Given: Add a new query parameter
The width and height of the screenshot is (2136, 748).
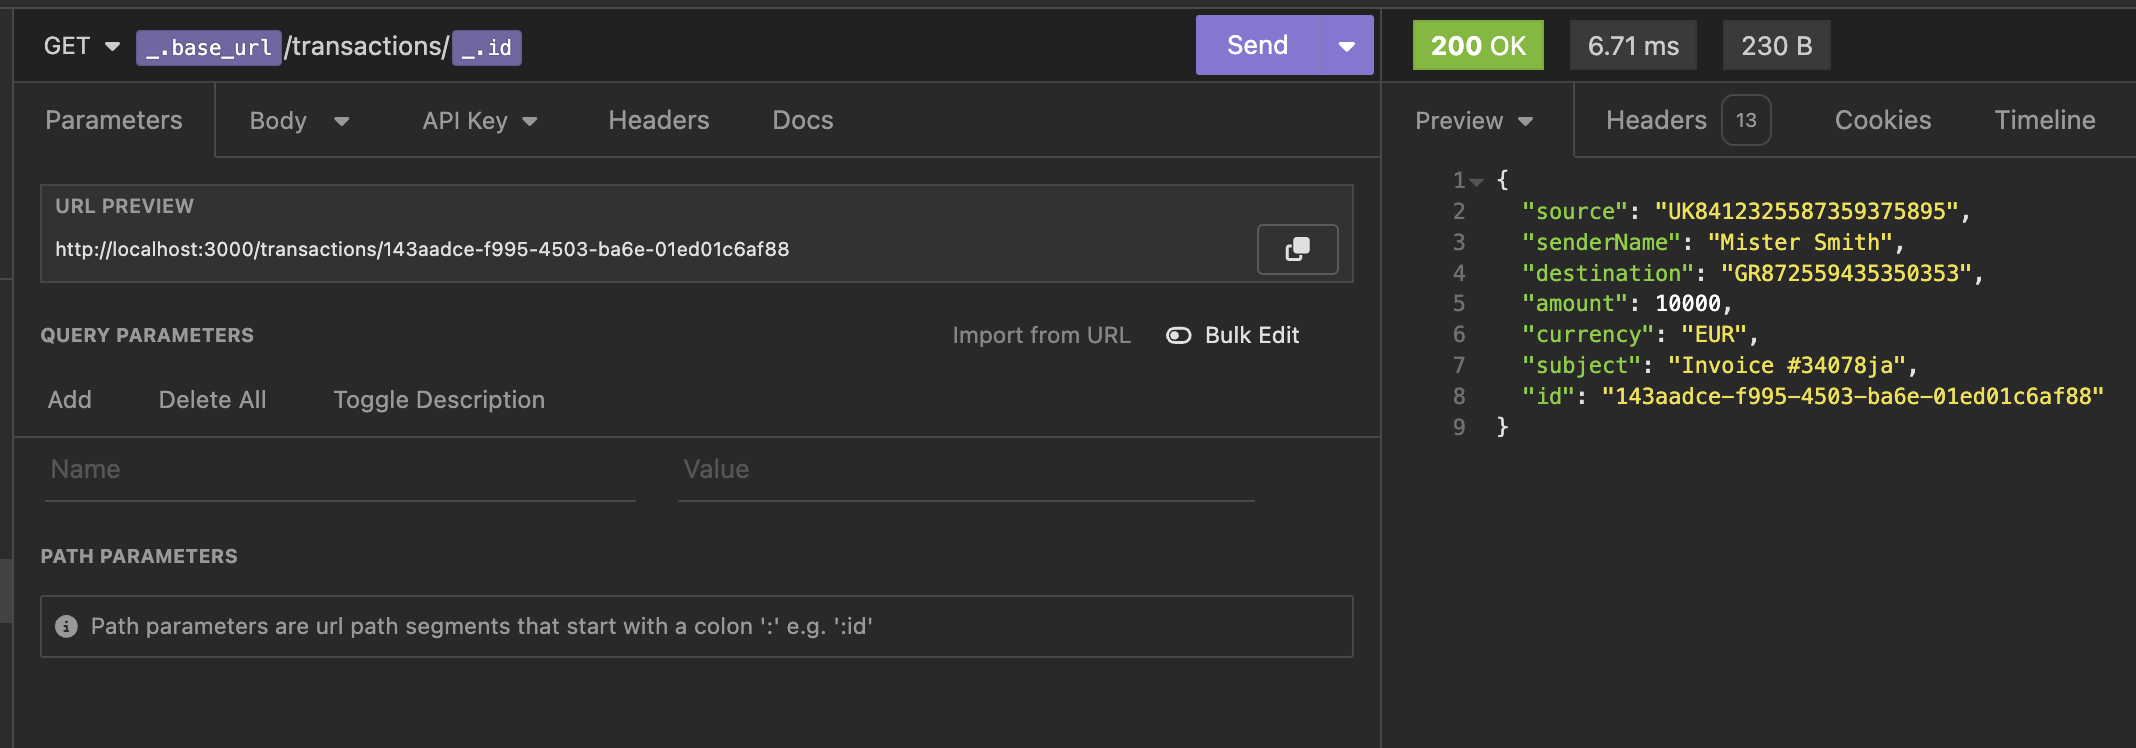Looking at the screenshot, I should click(x=70, y=400).
